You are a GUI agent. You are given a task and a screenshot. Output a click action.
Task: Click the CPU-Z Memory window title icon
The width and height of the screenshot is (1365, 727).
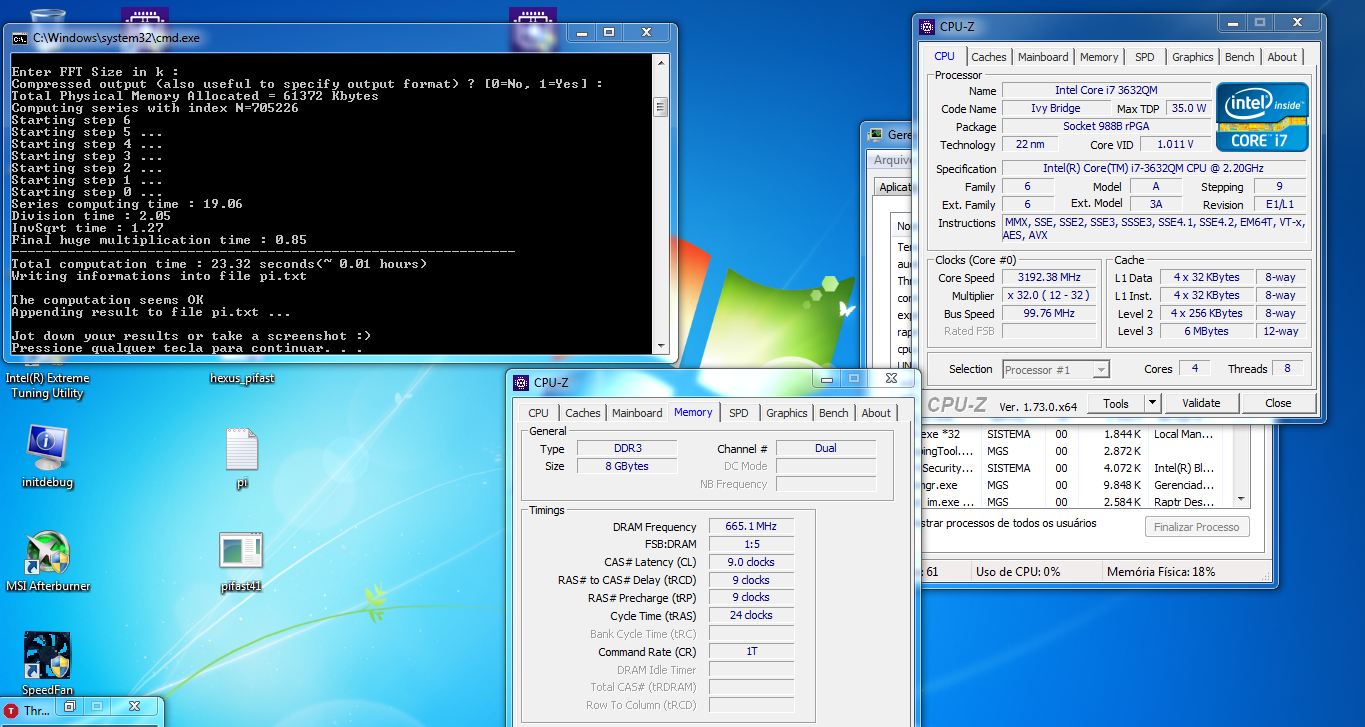tap(522, 382)
